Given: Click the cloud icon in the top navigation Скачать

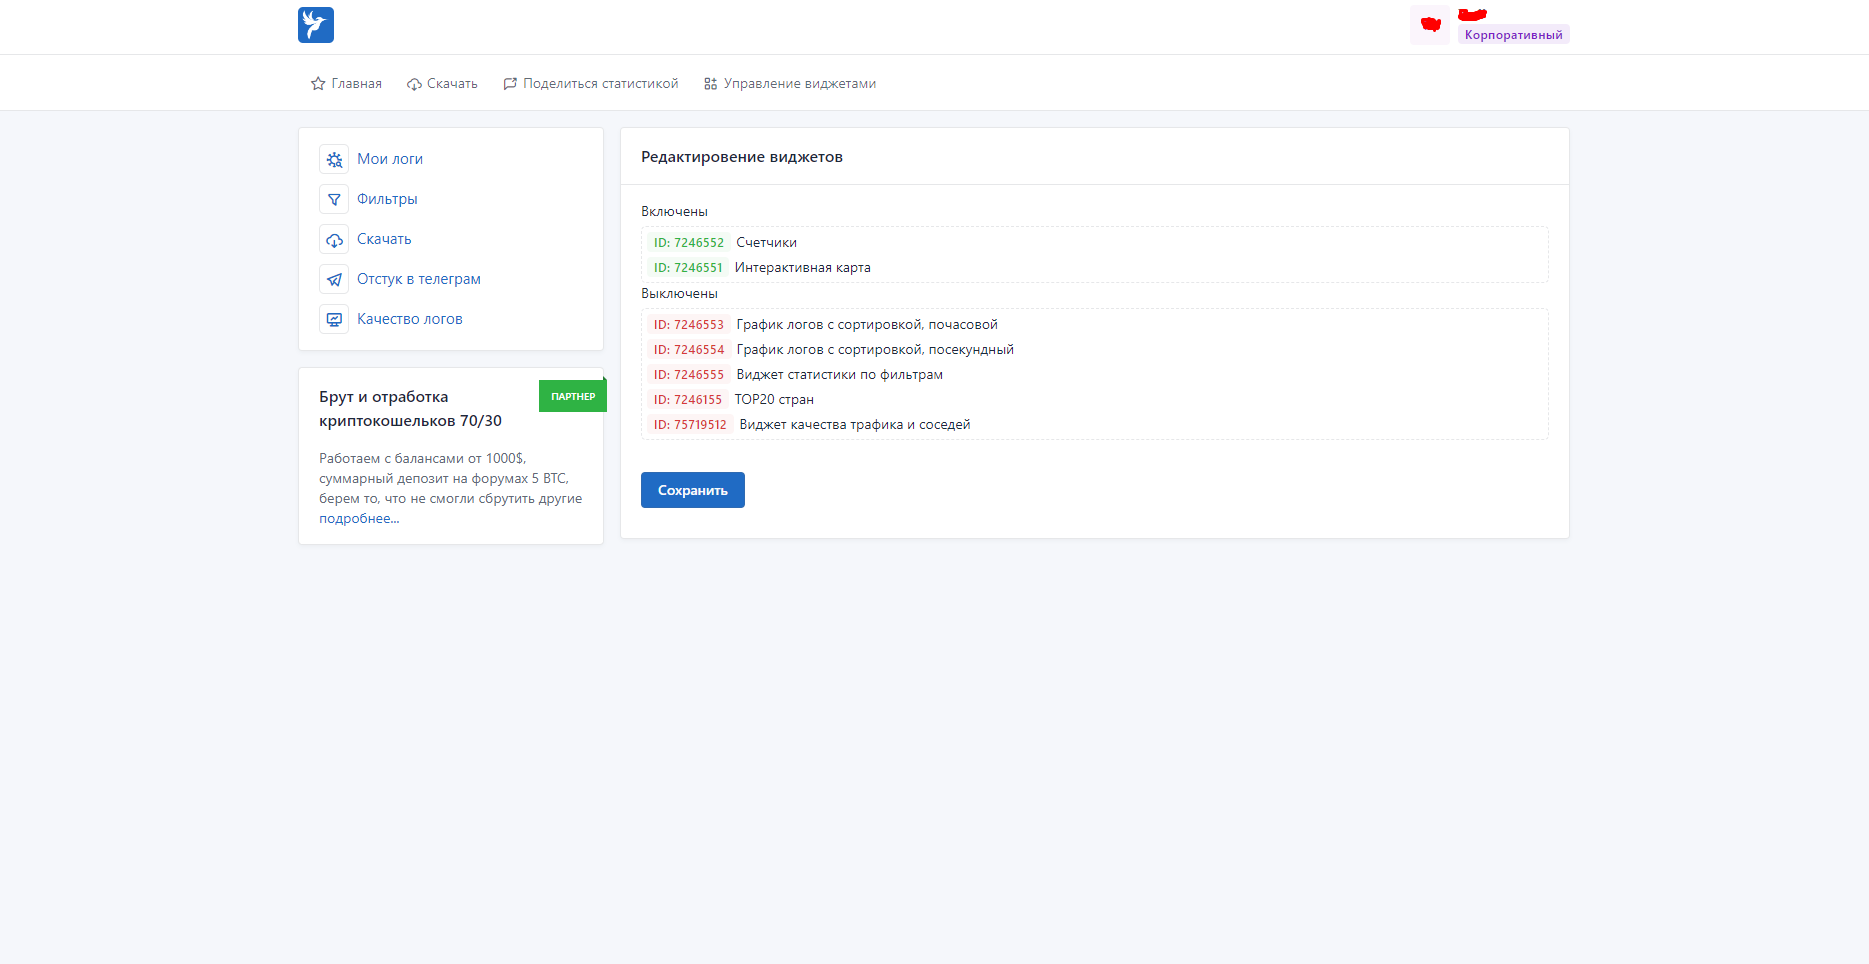Looking at the screenshot, I should 414,84.
